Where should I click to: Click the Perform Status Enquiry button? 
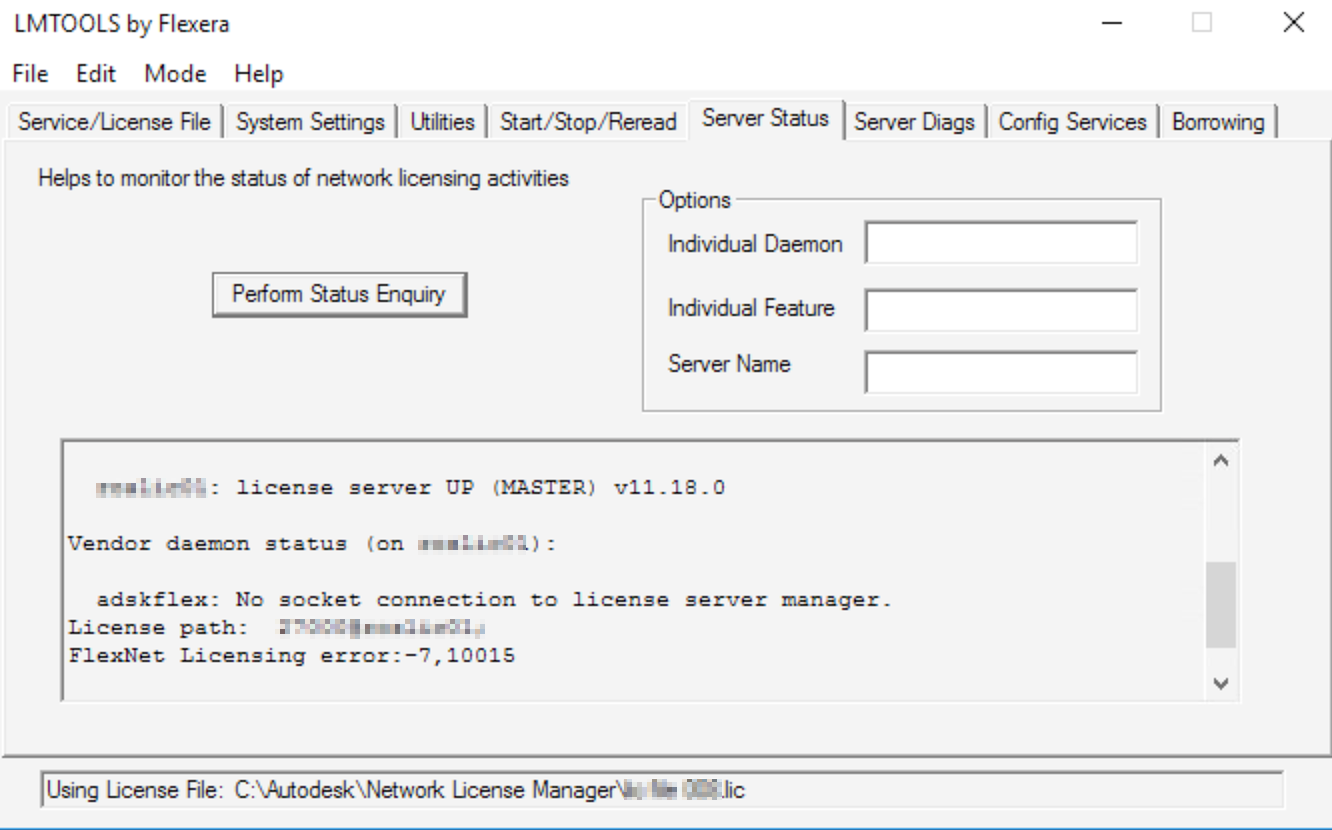(x=339, y=295)
